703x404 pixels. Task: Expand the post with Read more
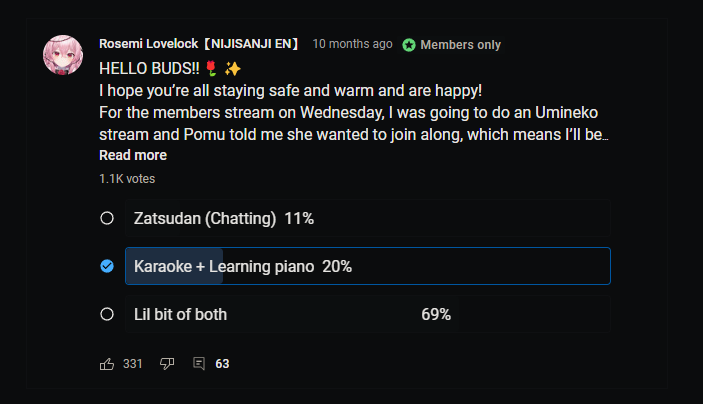coord(133,155)
